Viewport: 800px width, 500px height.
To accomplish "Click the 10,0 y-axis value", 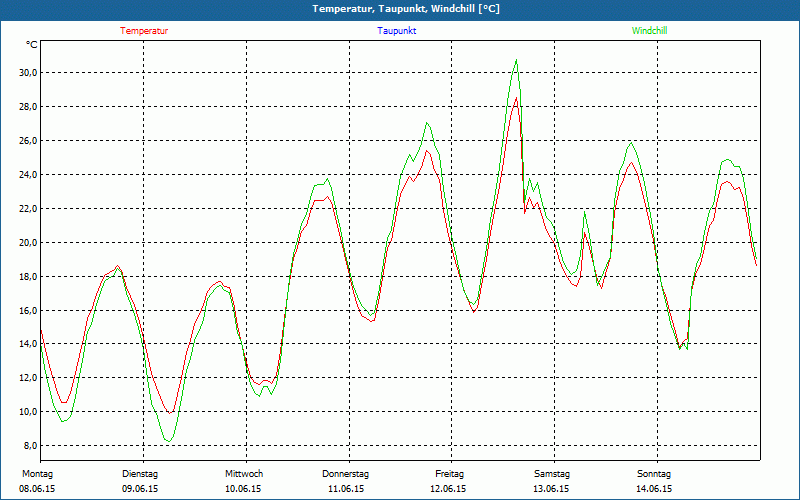I will (28, 411).
